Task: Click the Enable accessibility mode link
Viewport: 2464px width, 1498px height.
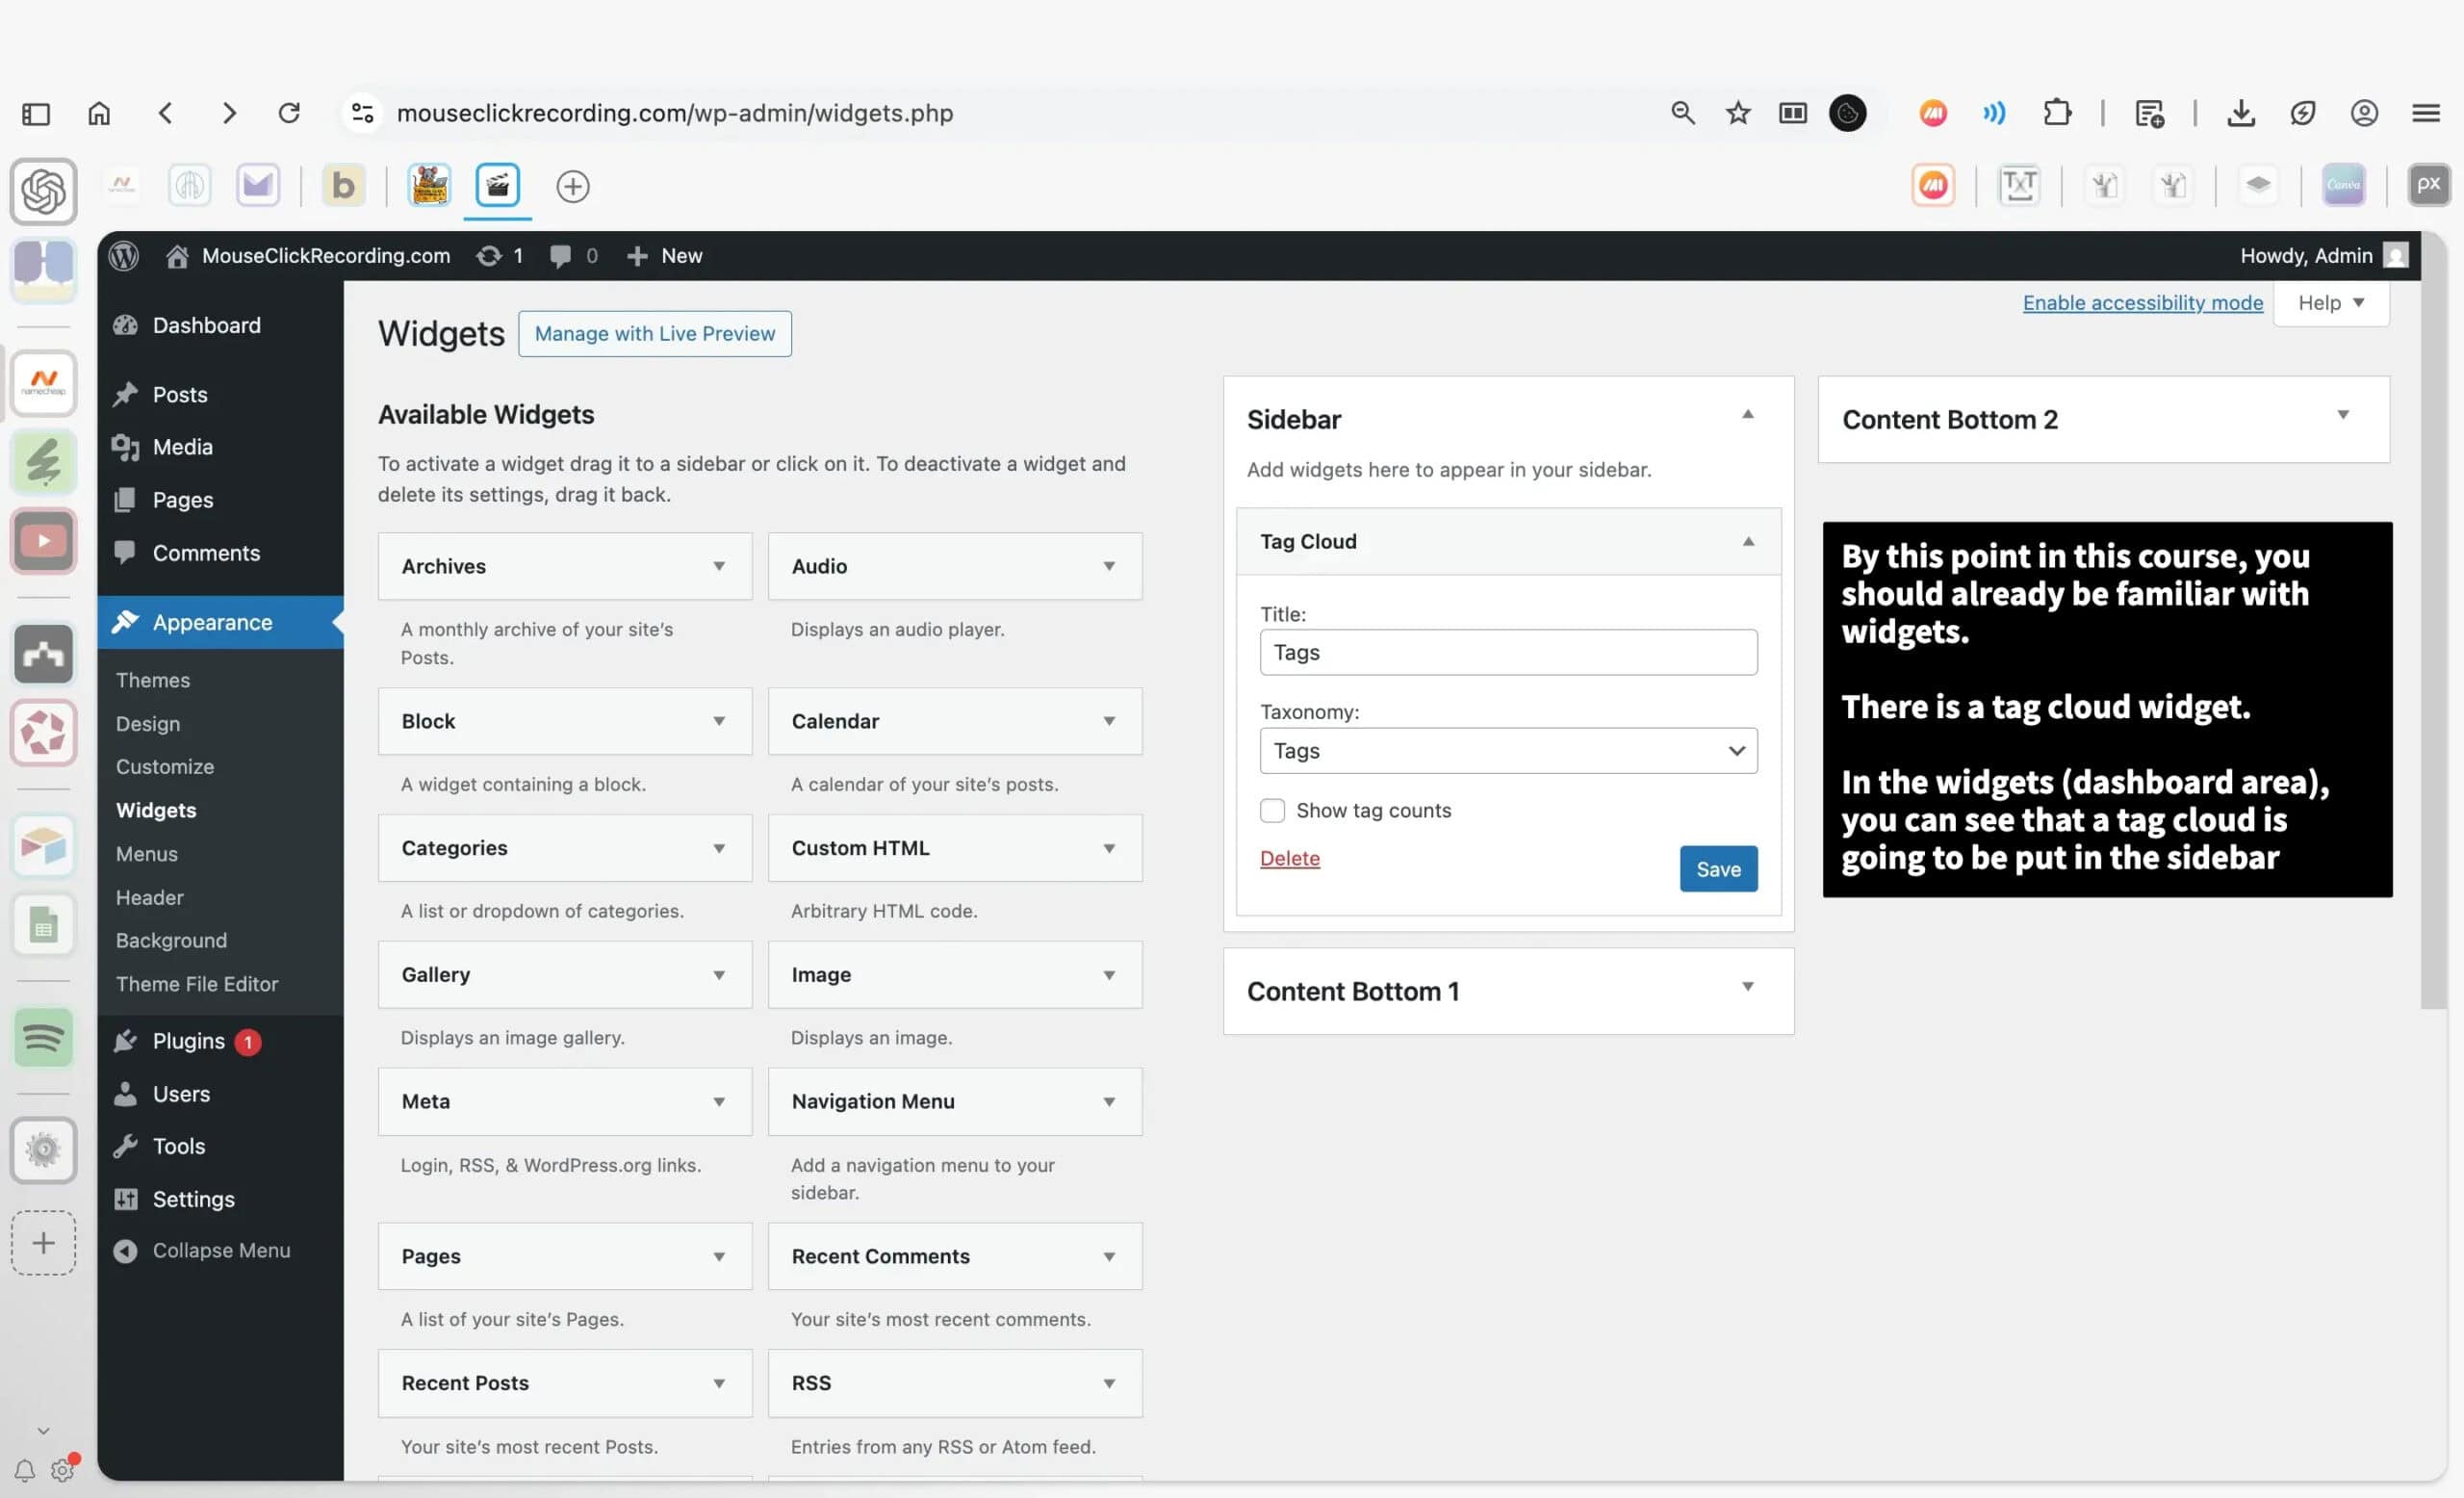Action: (x=2142, y=303)
